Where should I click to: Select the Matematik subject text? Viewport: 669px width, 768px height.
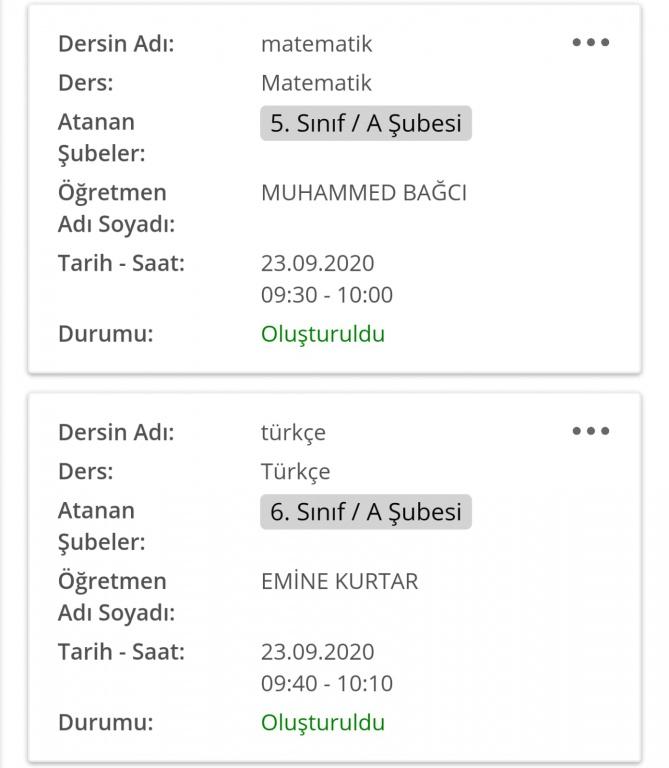(x=316, y=83)
